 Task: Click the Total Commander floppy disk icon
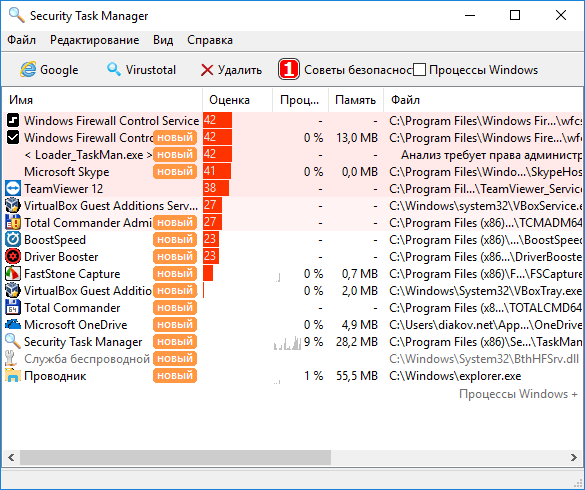pos(13,308)
